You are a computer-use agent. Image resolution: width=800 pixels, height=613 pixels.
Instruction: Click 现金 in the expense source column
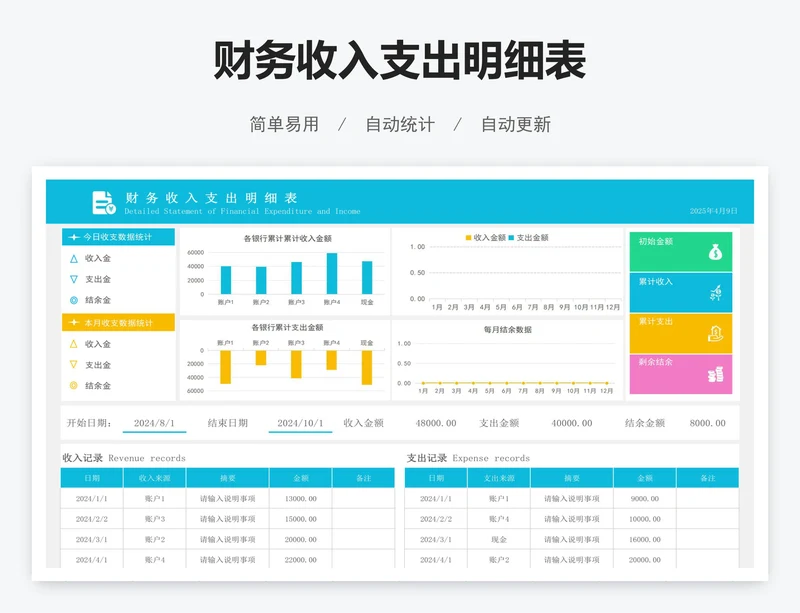499,540
